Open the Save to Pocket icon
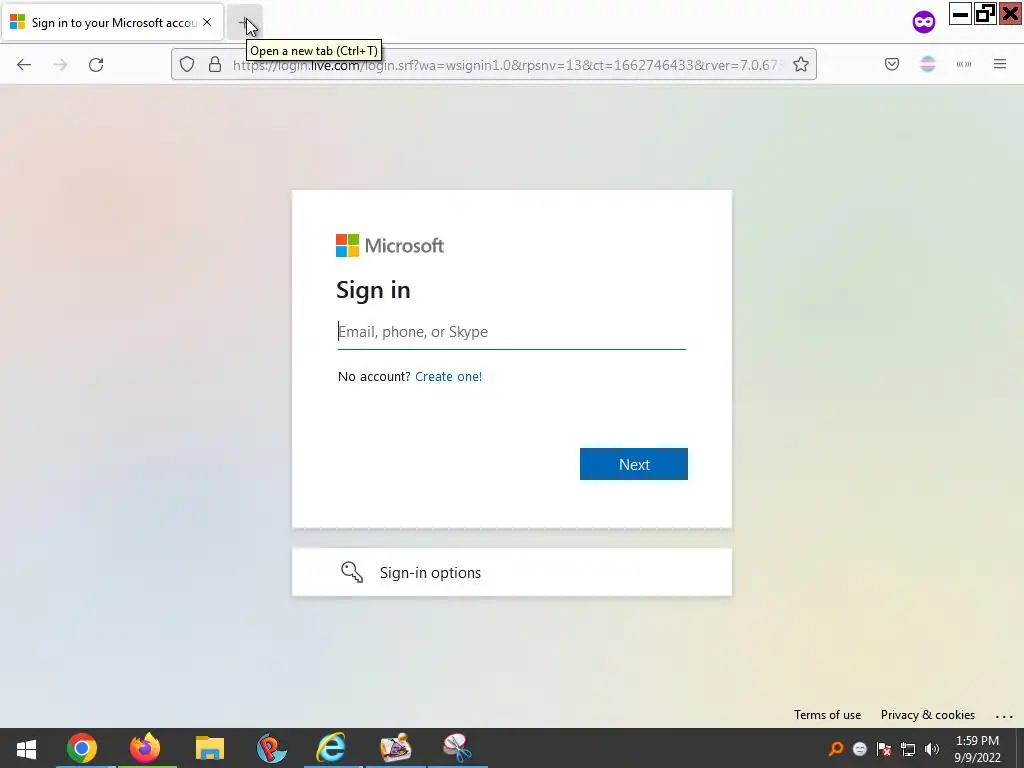 (x=892, y=64)
